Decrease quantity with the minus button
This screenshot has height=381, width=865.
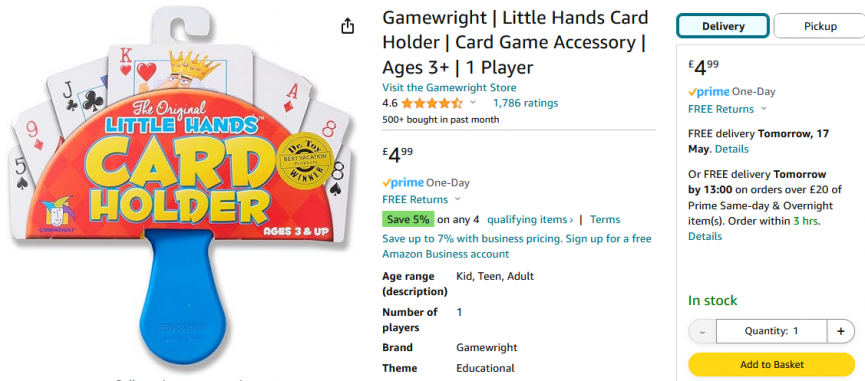coord(702,331)
